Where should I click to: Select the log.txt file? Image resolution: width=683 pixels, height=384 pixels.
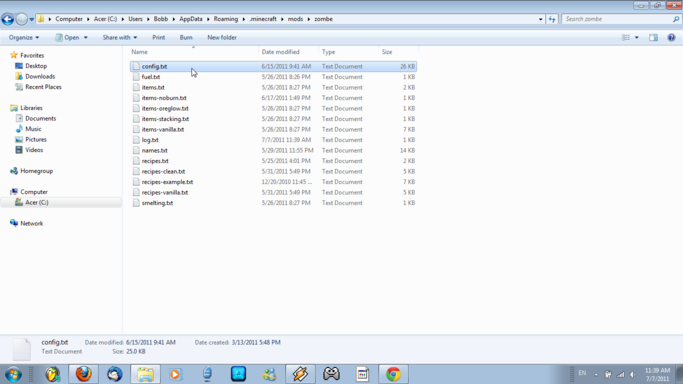point(274,140)
